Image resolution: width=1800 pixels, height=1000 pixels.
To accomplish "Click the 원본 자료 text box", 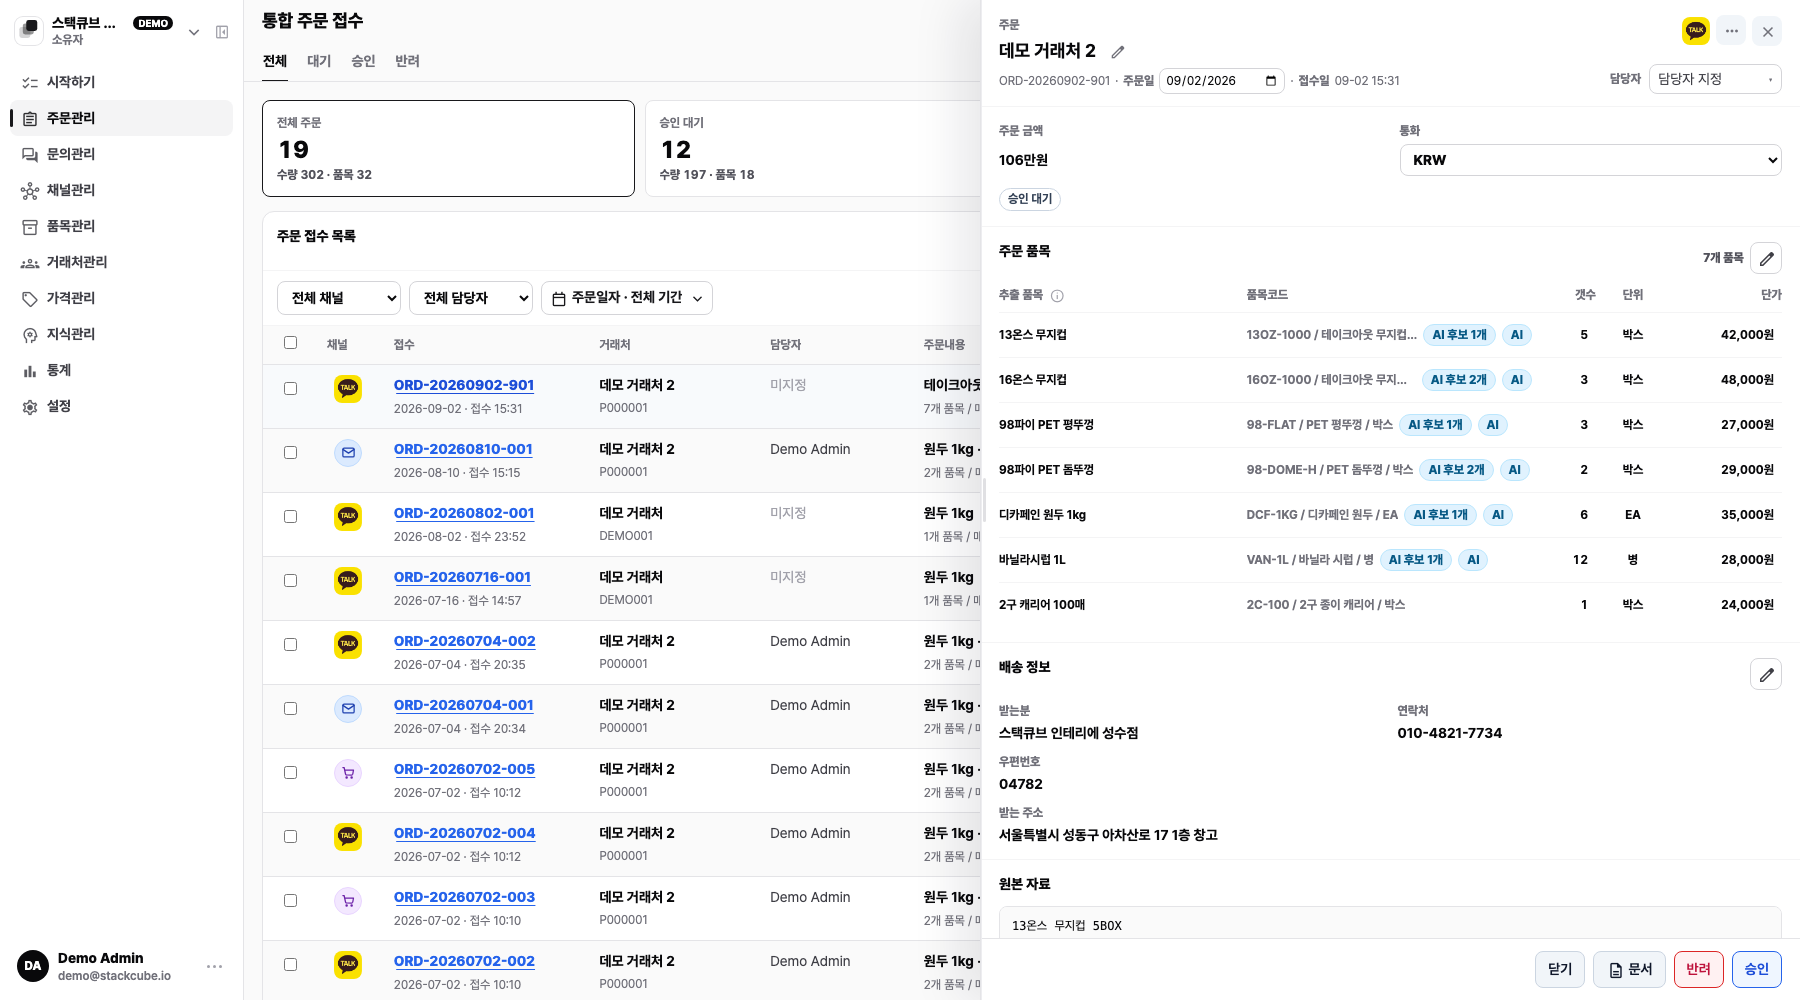I will click(x=1390, y=923).
